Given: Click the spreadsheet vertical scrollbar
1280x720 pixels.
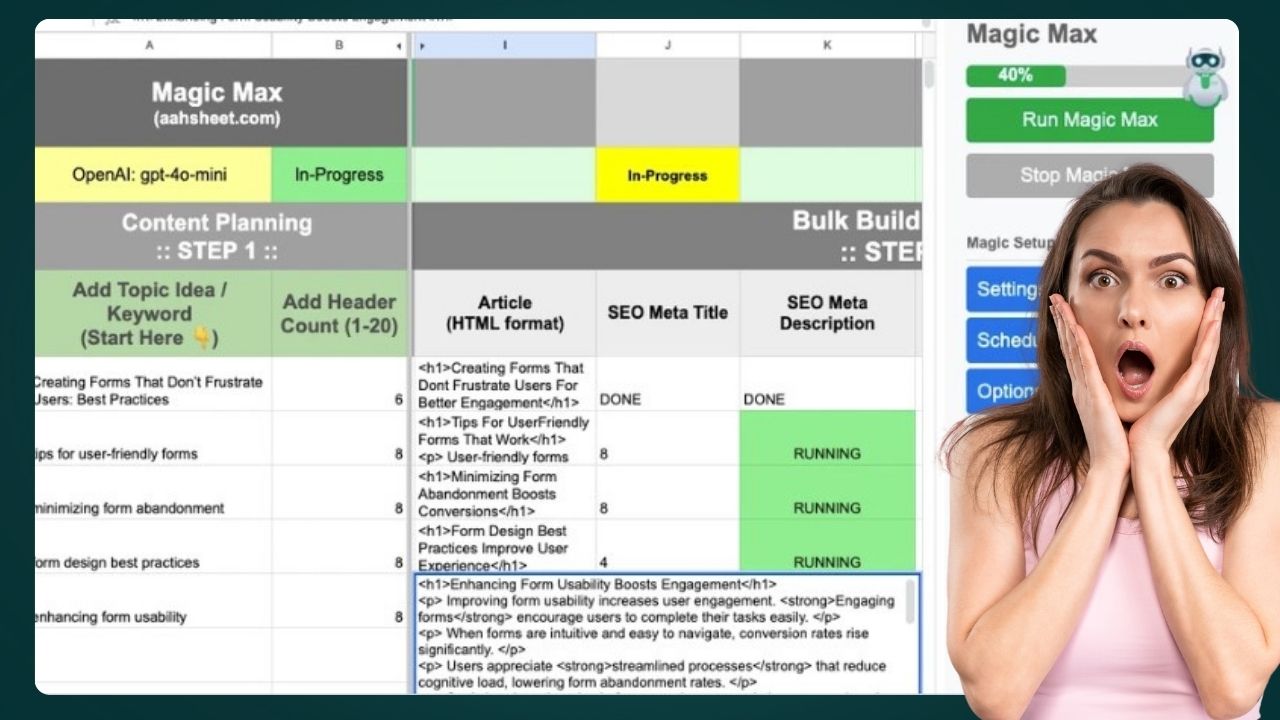Looking at the screenshot, I should (x=929, y=75).
